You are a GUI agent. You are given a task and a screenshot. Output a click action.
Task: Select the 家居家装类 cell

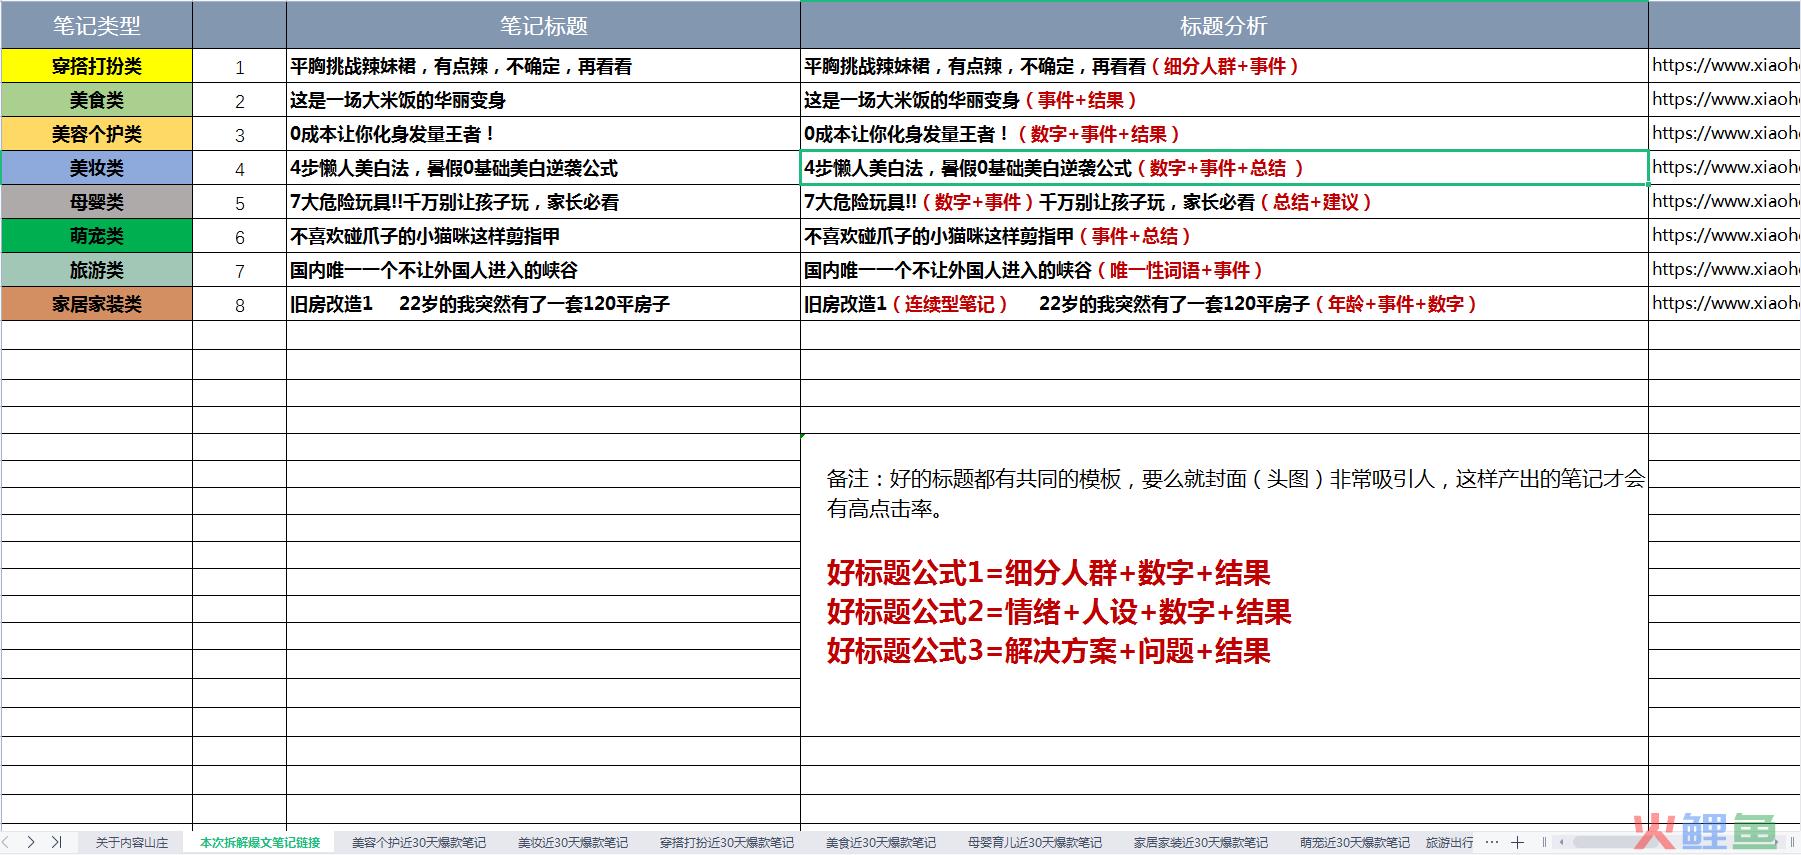(97, 304)
